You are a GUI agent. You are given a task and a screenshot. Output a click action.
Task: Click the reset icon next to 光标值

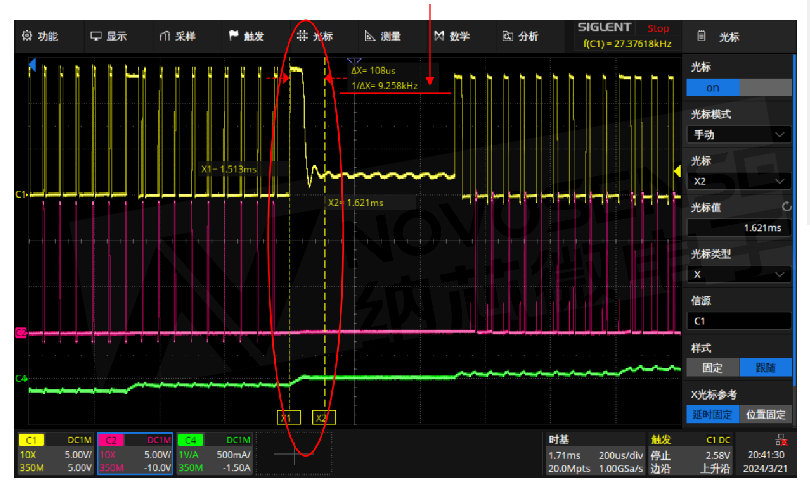tap(786, 207)
